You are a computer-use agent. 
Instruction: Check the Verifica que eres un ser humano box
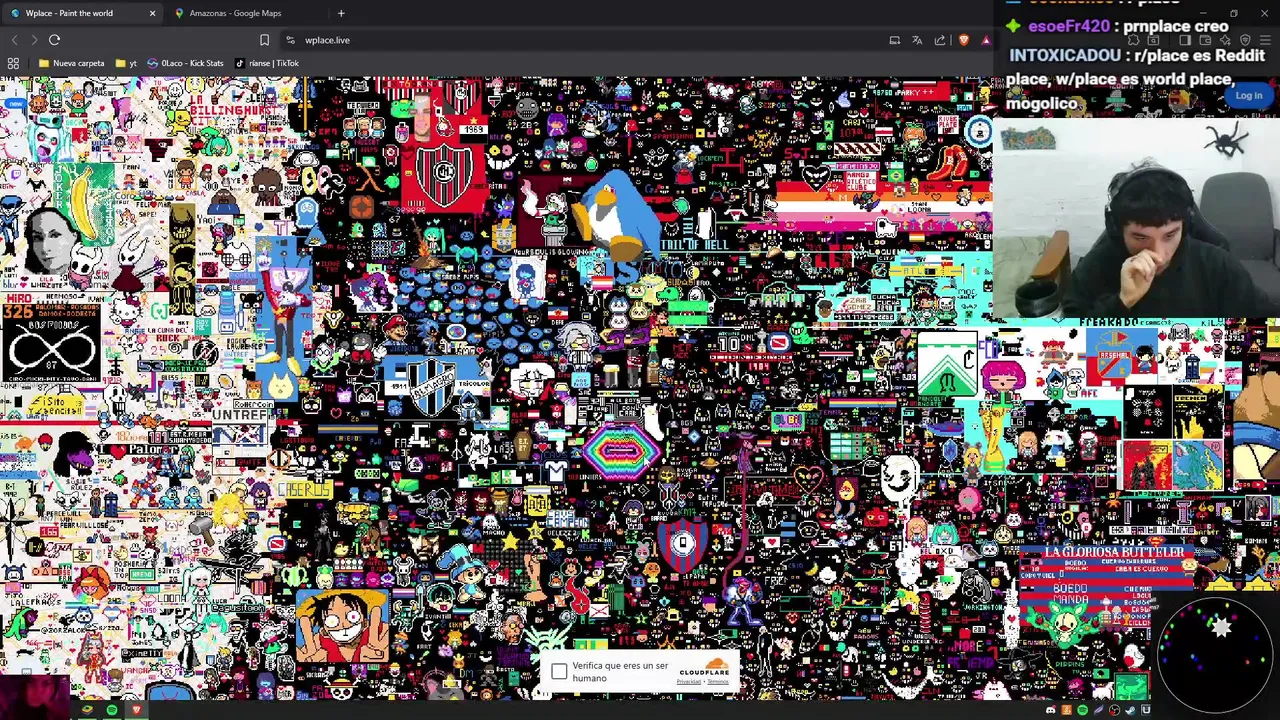(x=559, y=671)
